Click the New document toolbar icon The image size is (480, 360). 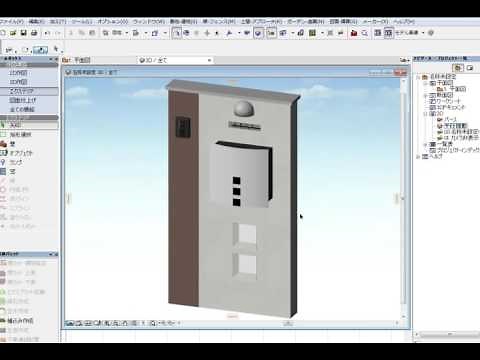coord(3,33)
